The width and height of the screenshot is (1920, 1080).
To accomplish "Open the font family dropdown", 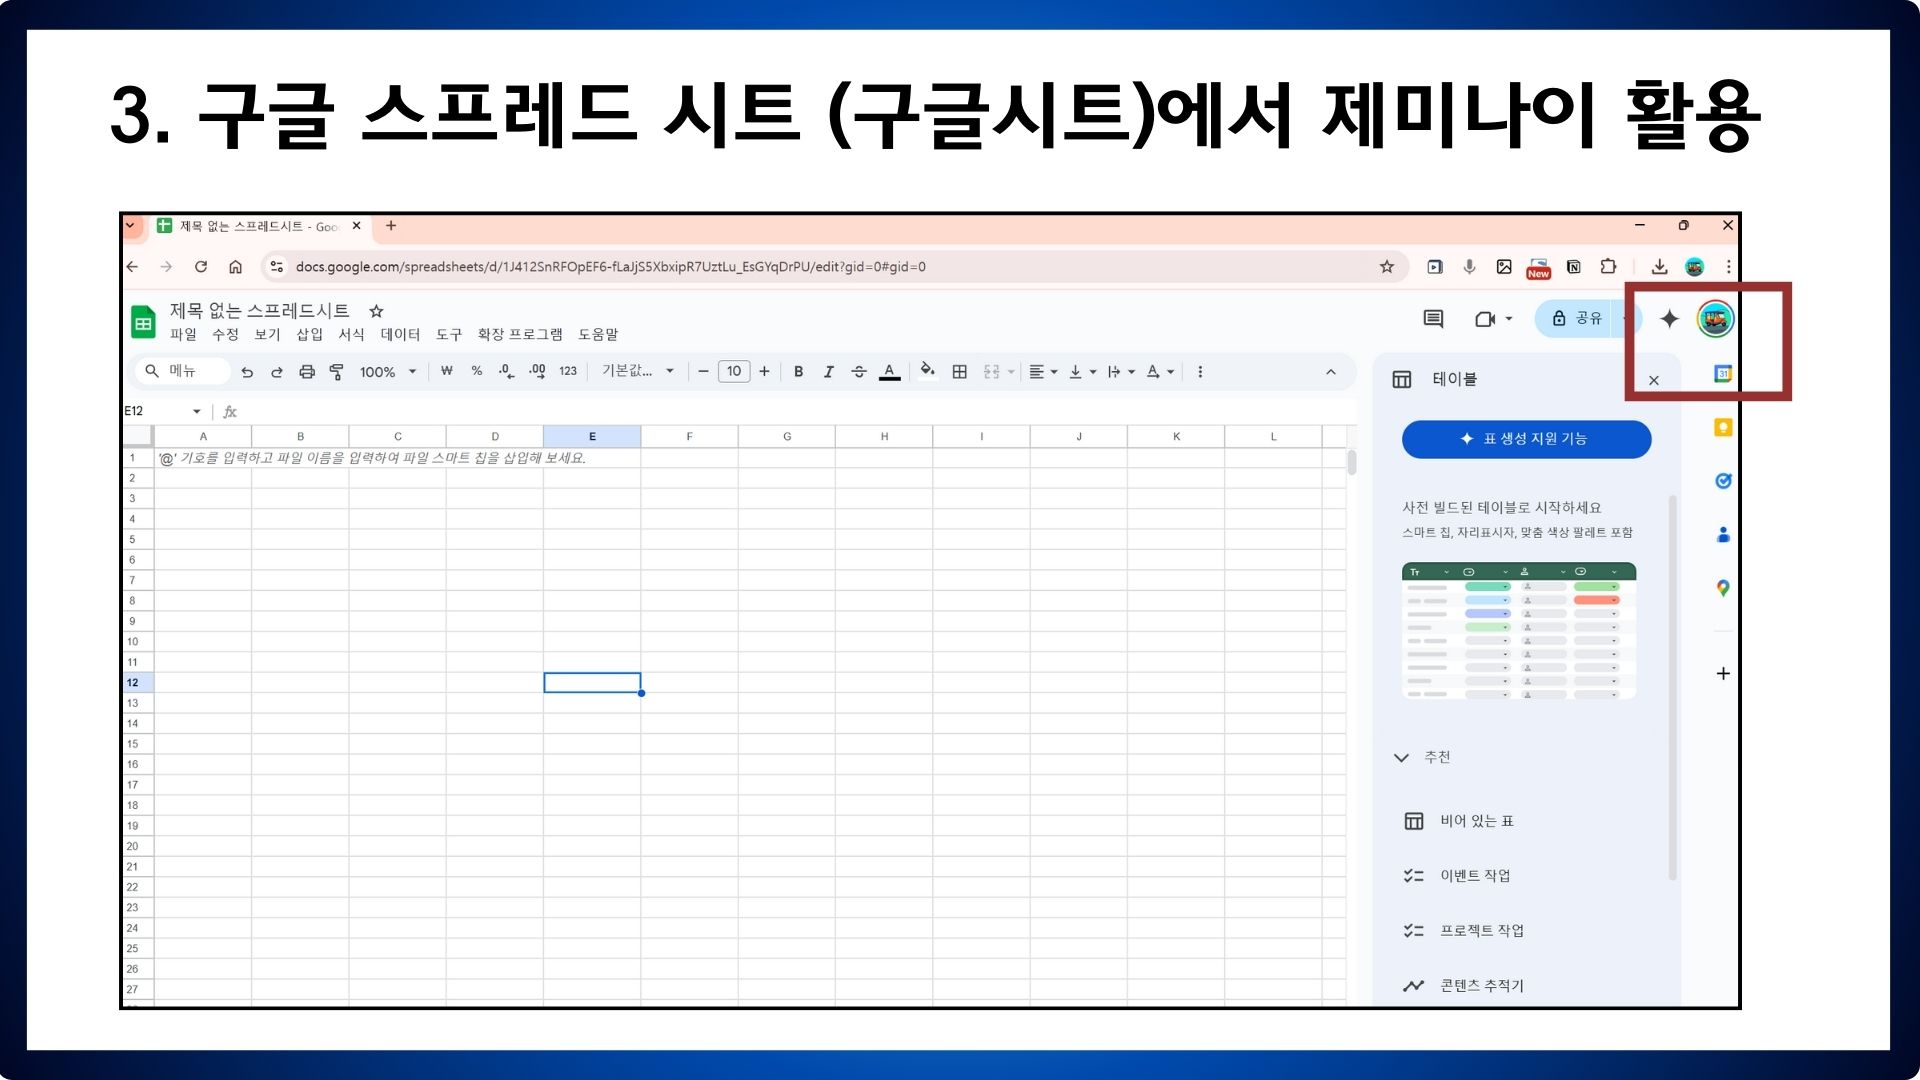I will coord(637,371).
